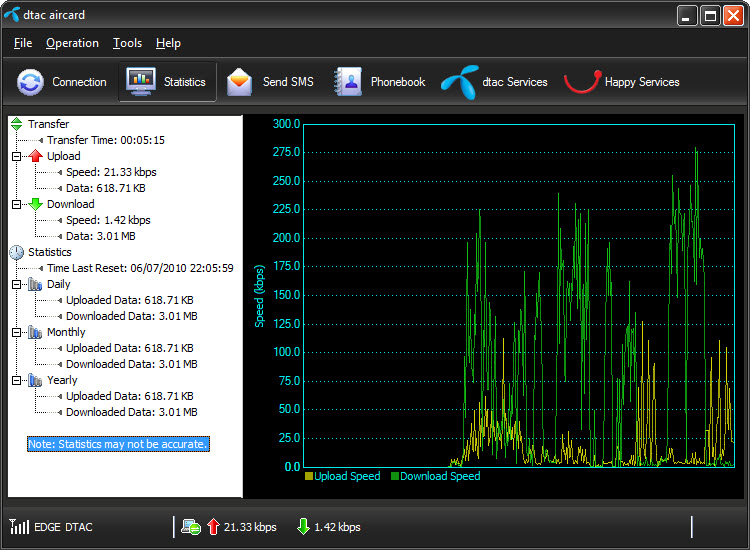This screenshot has height=550, width=750.
Task: Click the Statistics clock icon
Action: (17, 252)
